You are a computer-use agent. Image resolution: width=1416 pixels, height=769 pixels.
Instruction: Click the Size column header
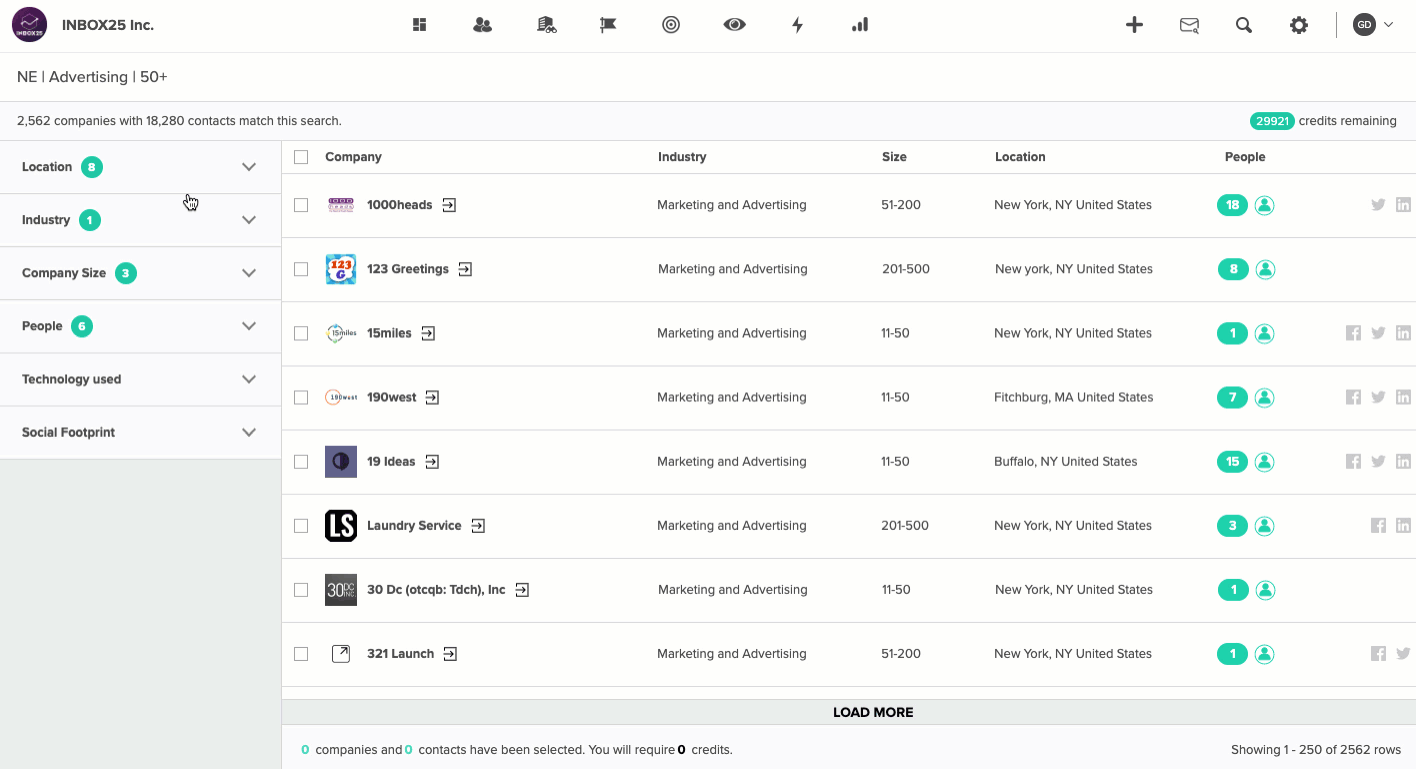pyautogui.click(x=894, y=157)
